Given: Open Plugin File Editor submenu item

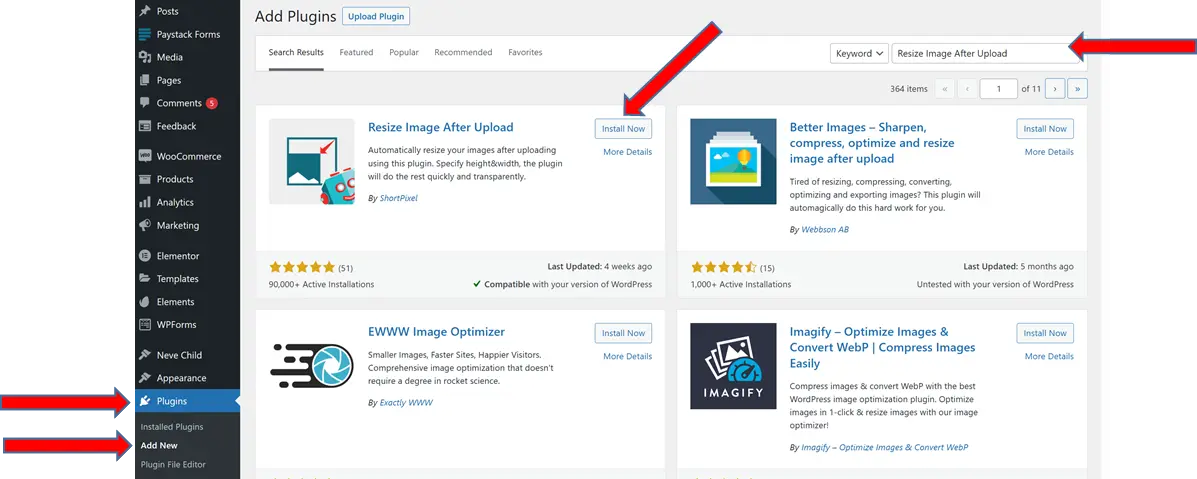Looking at the screenshot, I should (173, 464).
